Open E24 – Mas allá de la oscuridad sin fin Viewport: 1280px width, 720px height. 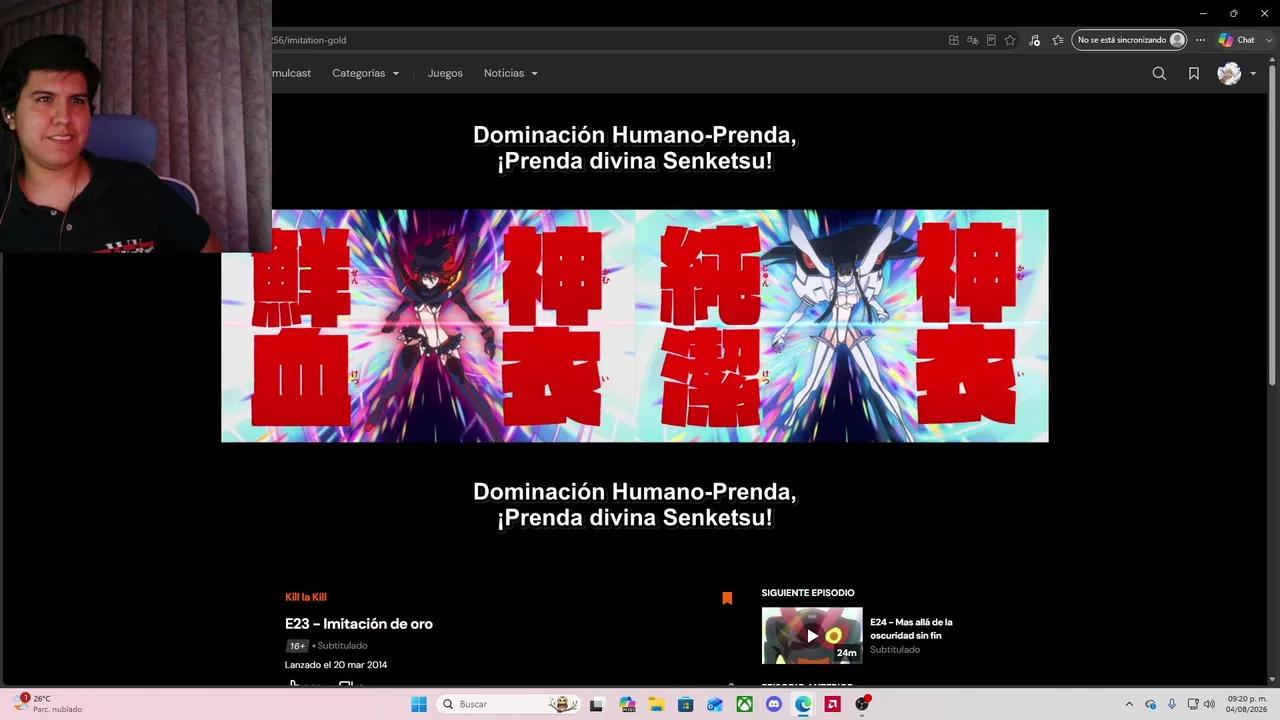[x=911, y=629]
